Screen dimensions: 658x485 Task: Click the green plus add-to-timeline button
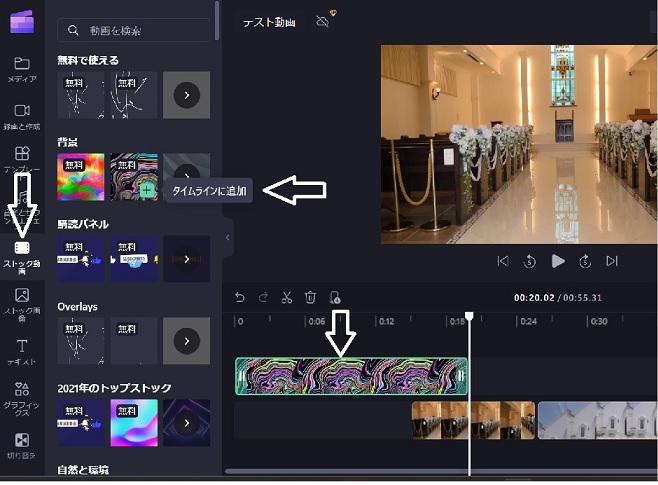click(146, 190)
